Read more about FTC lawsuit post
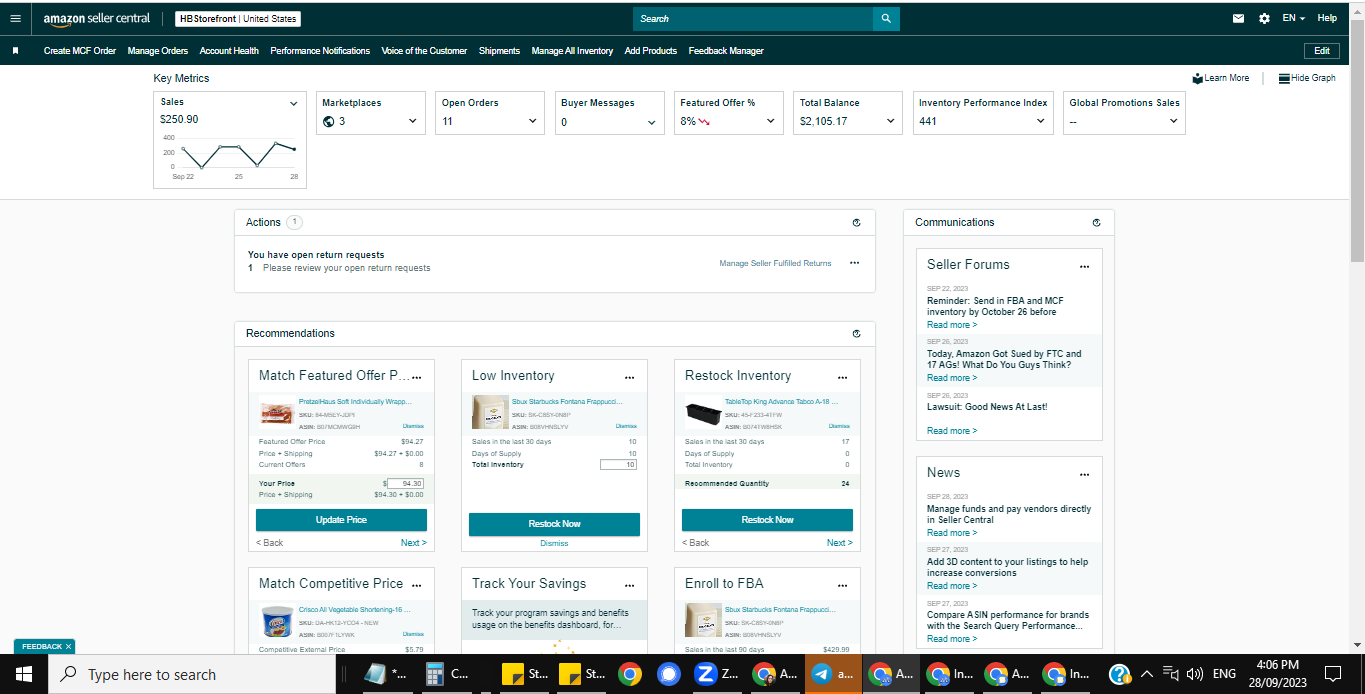This screenshot has width=1365, height=694. pyautogui.click(x=952, y=378)
